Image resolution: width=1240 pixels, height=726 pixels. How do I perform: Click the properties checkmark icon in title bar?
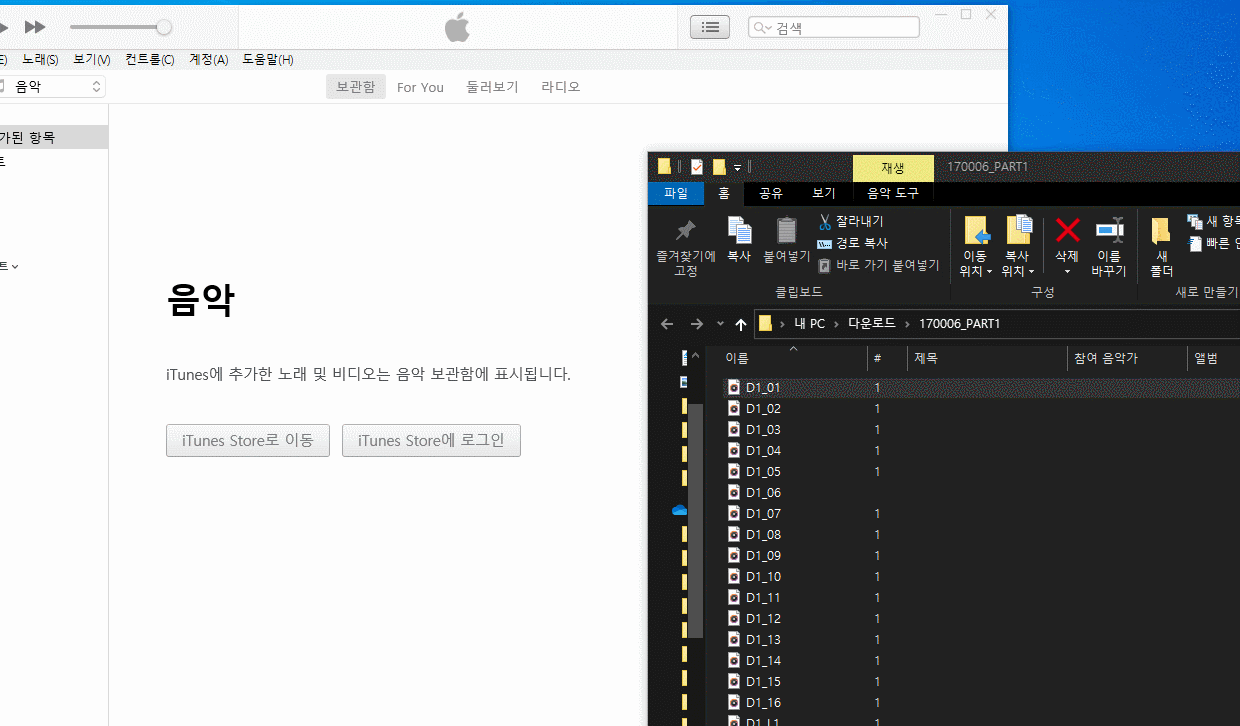(x=697, y=167)
